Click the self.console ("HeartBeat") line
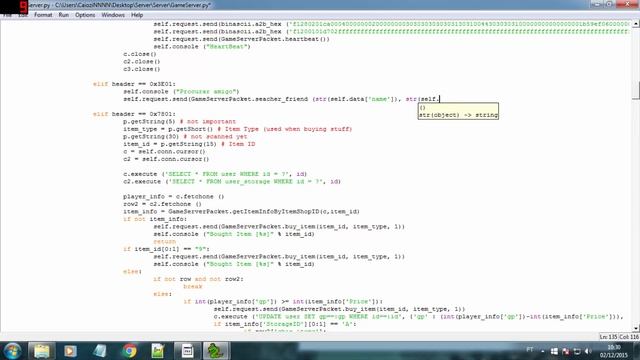 (x=202, y=47)
